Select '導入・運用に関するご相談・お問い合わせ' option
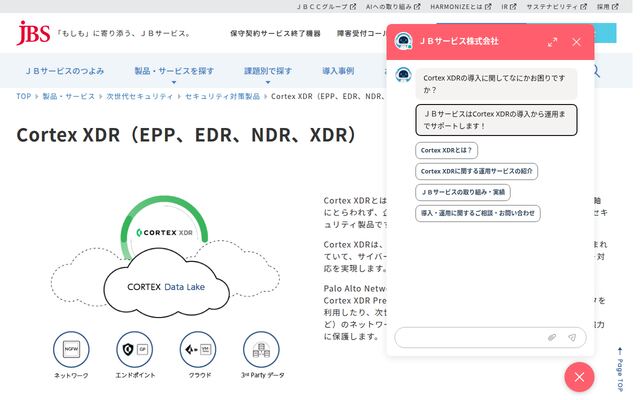640x400 pixels. tap(478, 213)
